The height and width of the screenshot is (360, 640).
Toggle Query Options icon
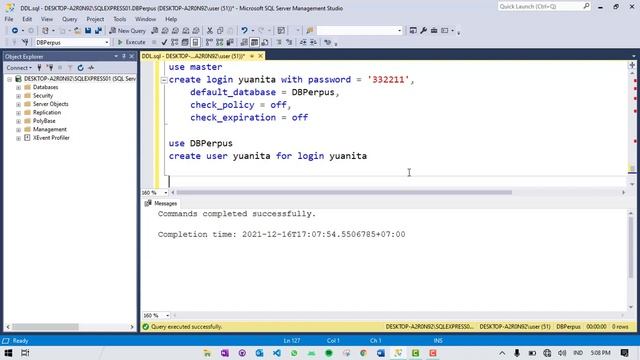[185, 42]
